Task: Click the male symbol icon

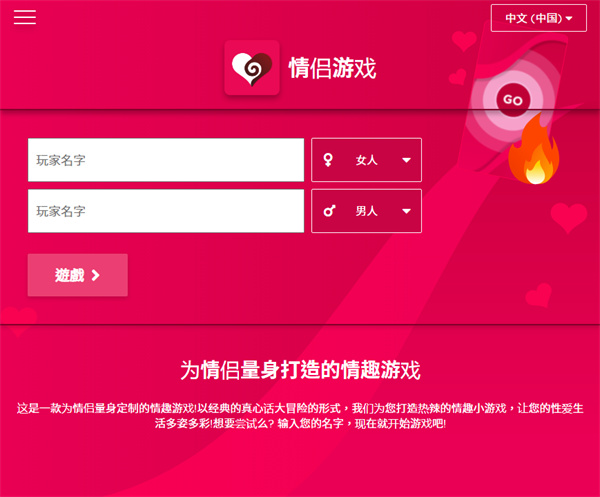Action: [329, 211]
